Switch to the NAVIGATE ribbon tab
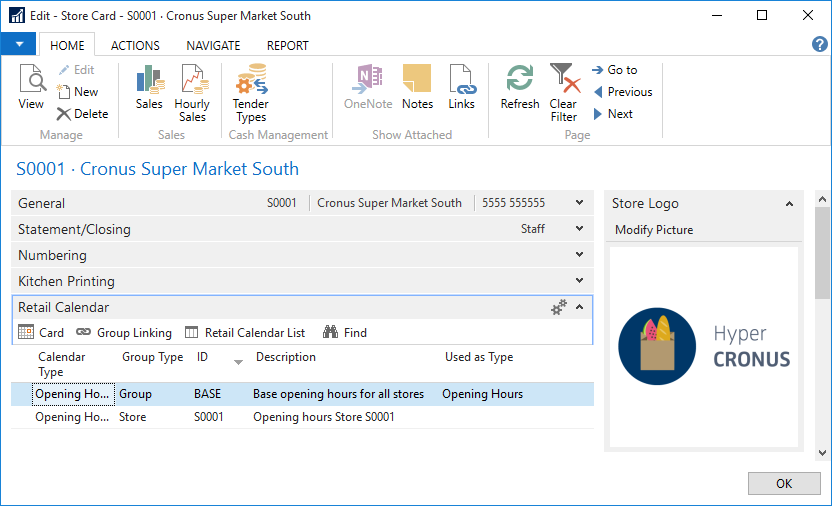This screenshot has width=832, height=506. coord(213,45)
